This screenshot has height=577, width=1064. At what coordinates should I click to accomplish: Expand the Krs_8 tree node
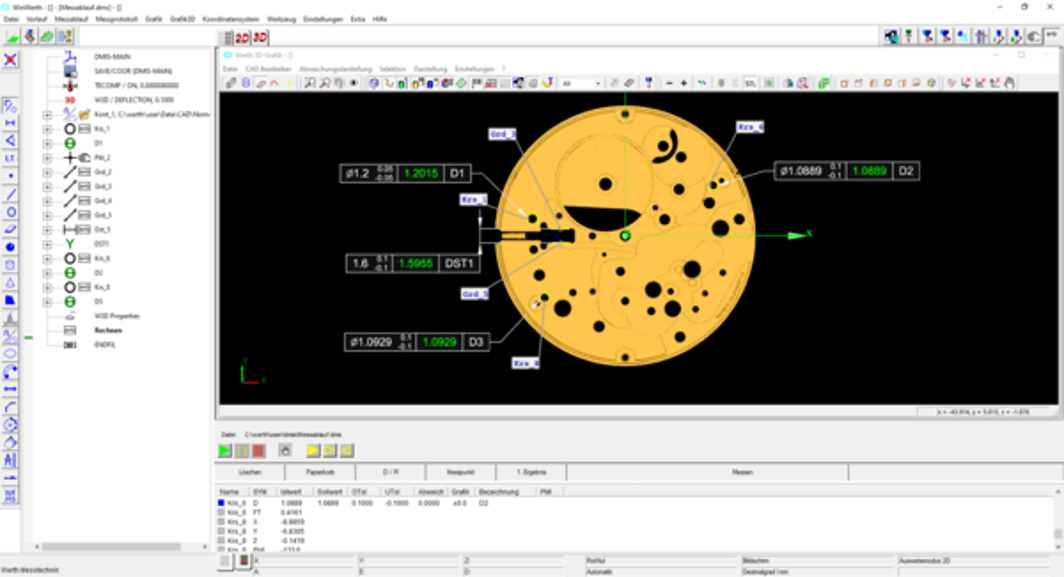(47, 287)
